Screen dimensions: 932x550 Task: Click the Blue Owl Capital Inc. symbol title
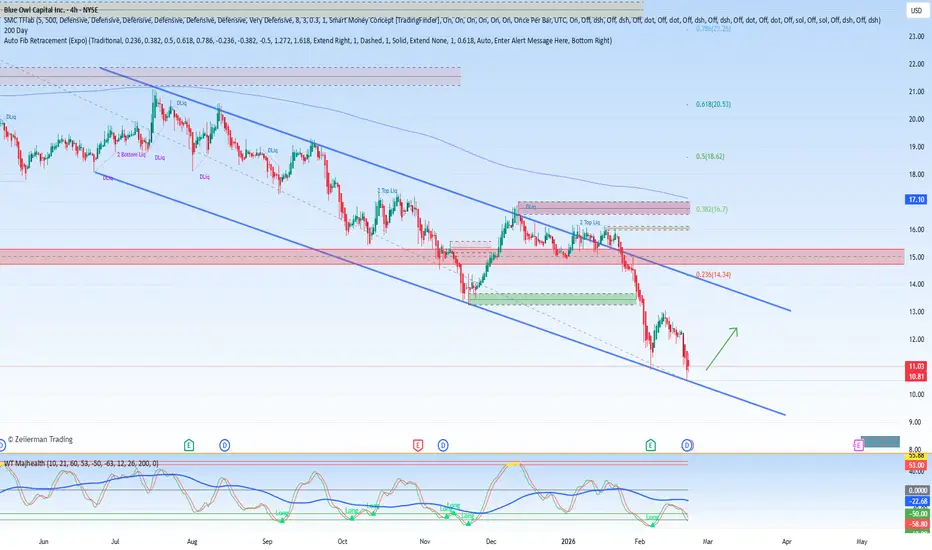coord(51,10)
